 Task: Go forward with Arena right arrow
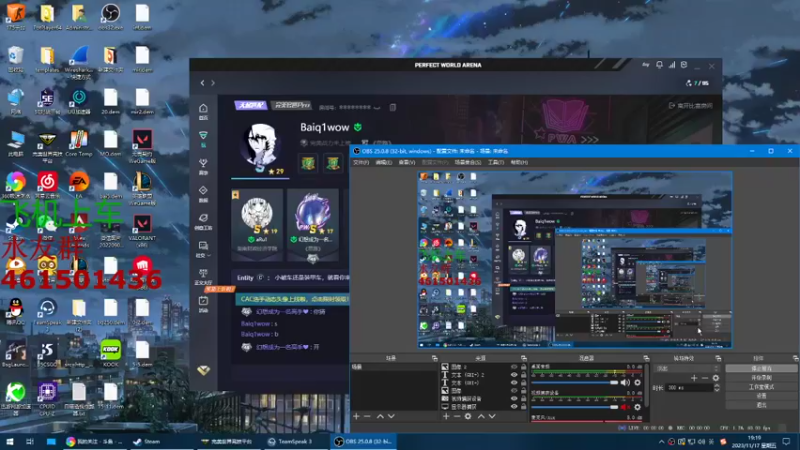(213, 83)
